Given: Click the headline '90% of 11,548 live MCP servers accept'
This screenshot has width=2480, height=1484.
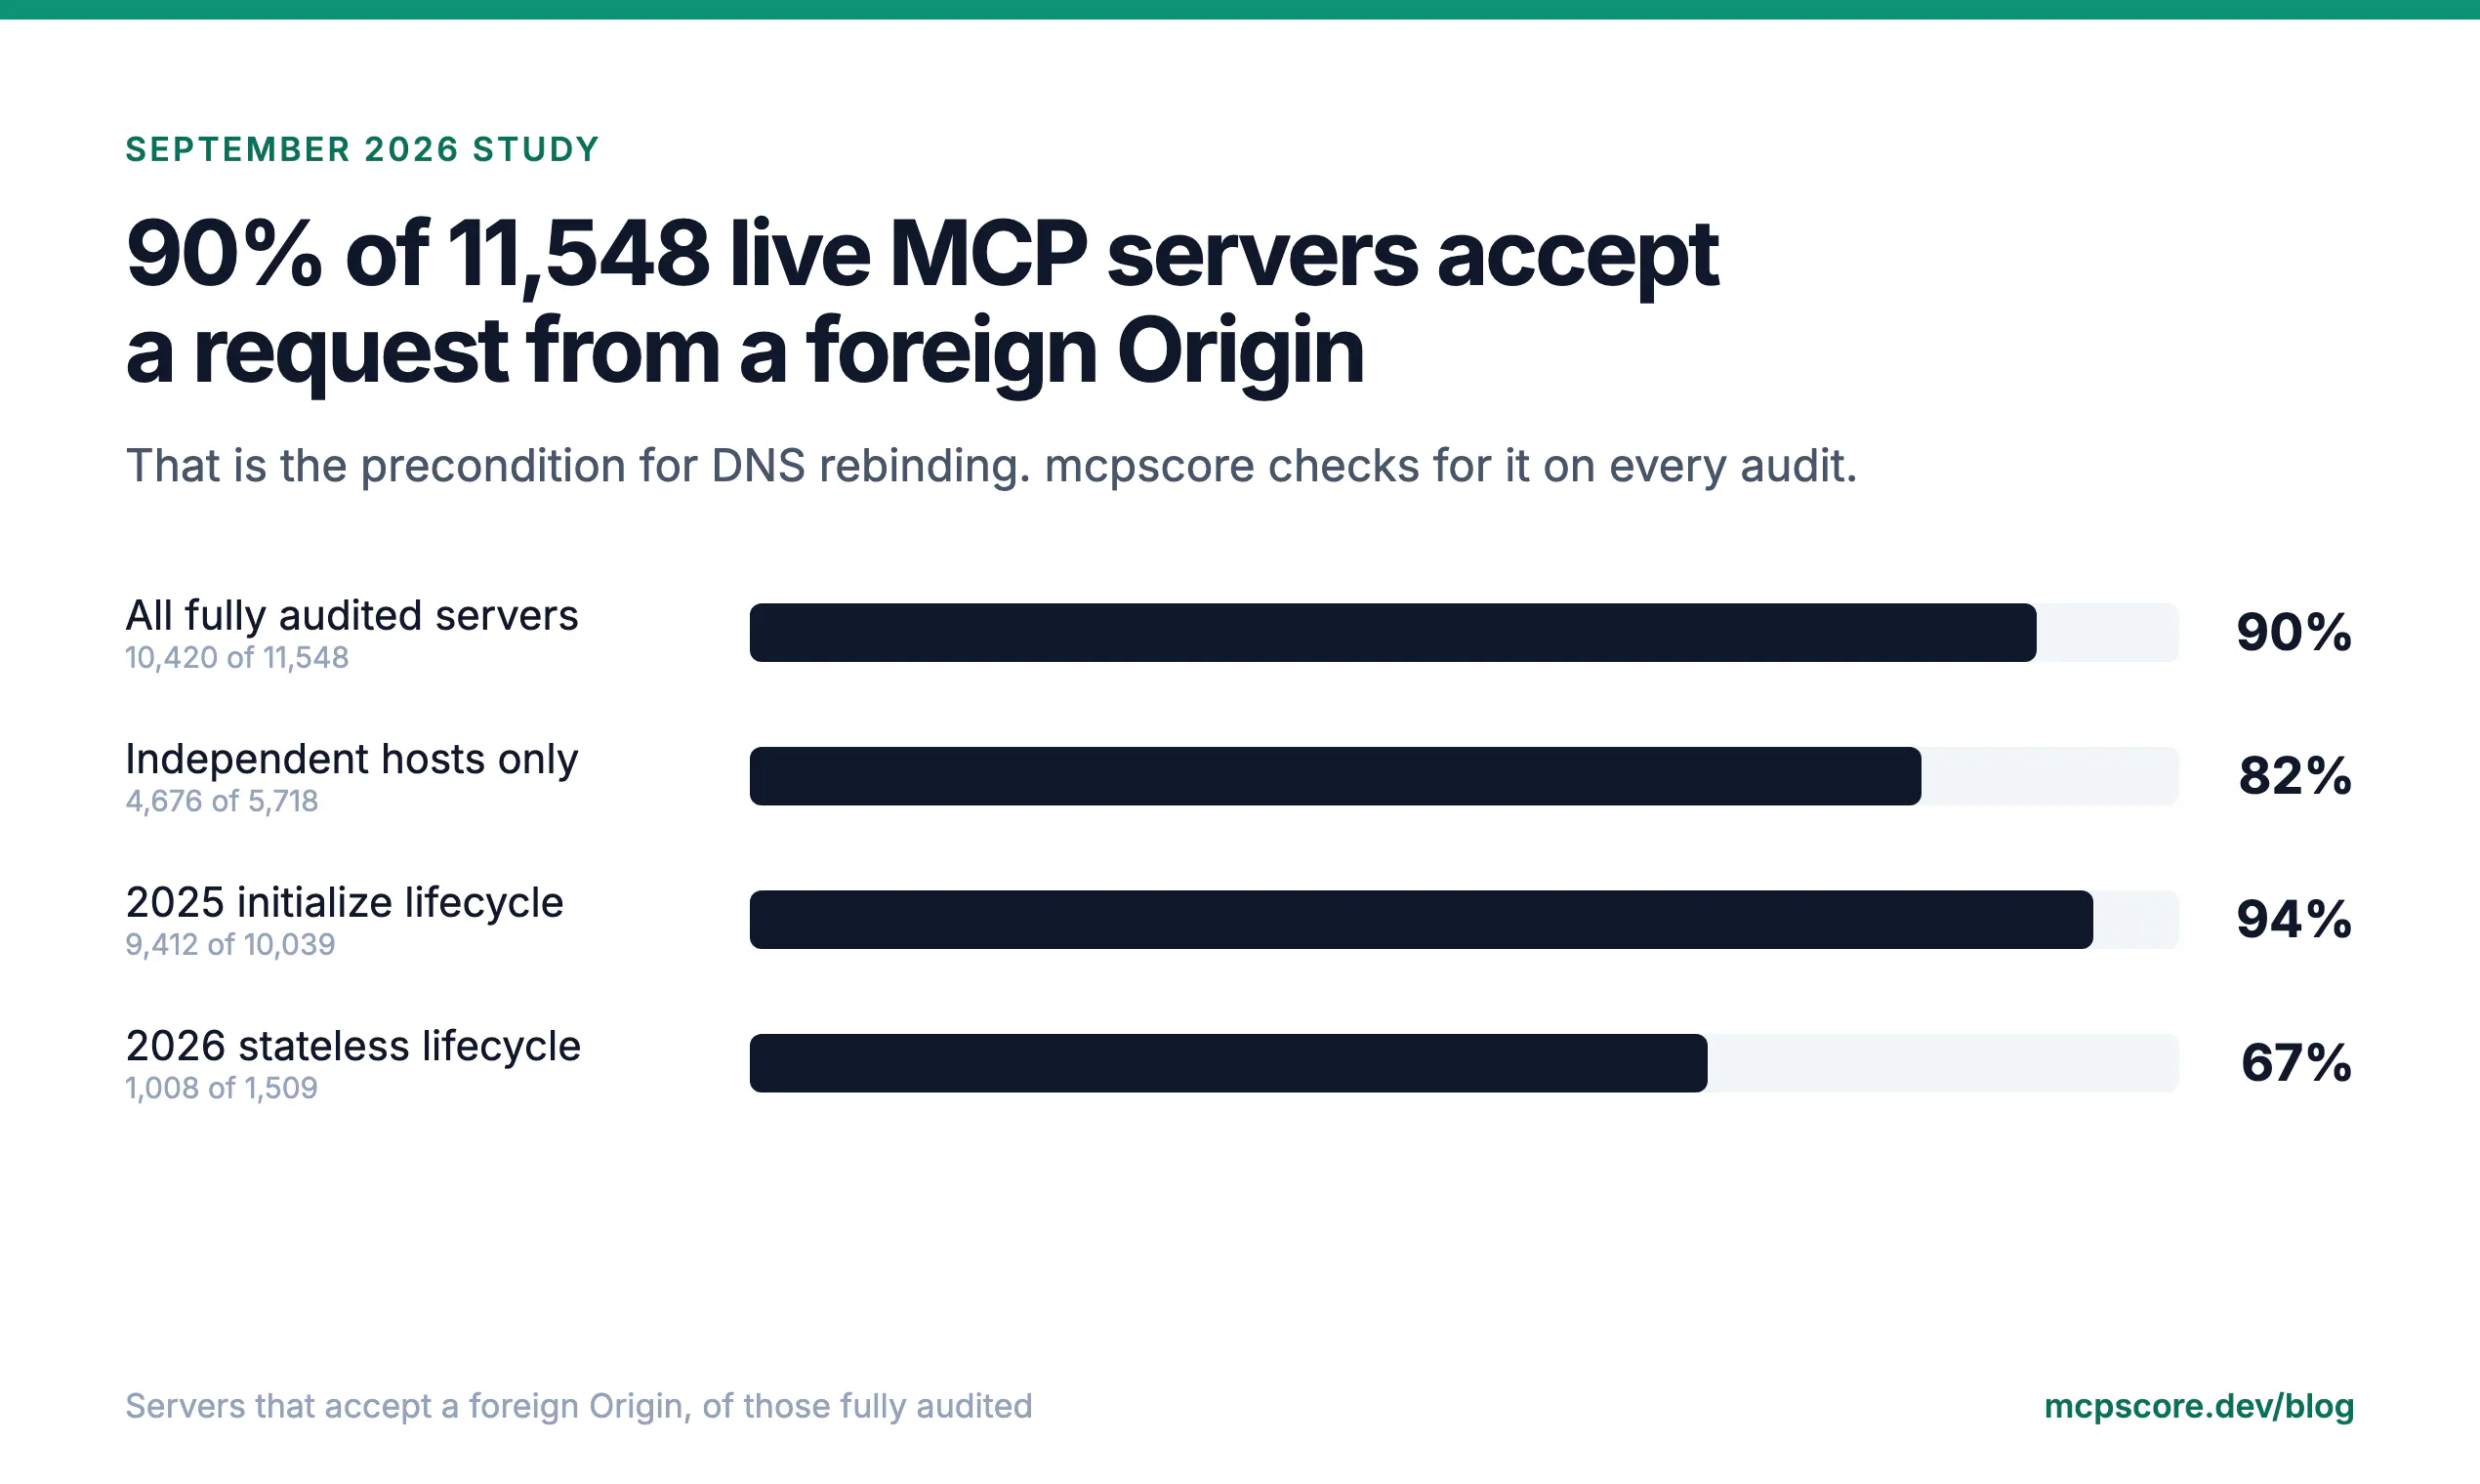Looking at the screenshot, I should click(x=921, y=255).
